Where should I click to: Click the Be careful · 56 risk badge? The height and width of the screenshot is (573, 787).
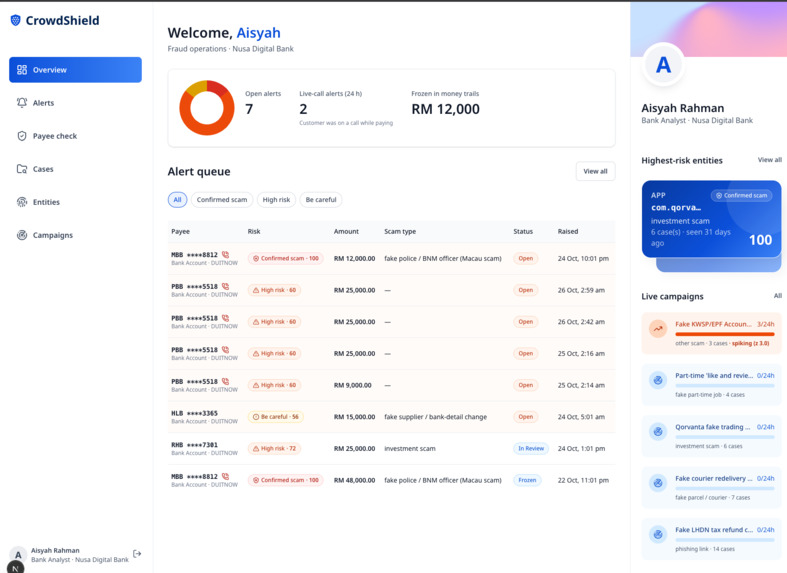[276, 417]
